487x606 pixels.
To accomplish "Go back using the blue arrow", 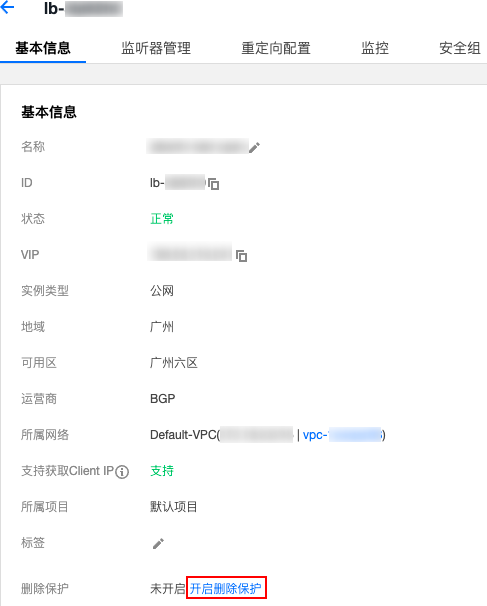I will pyautogui.click(x=7, y=7).
